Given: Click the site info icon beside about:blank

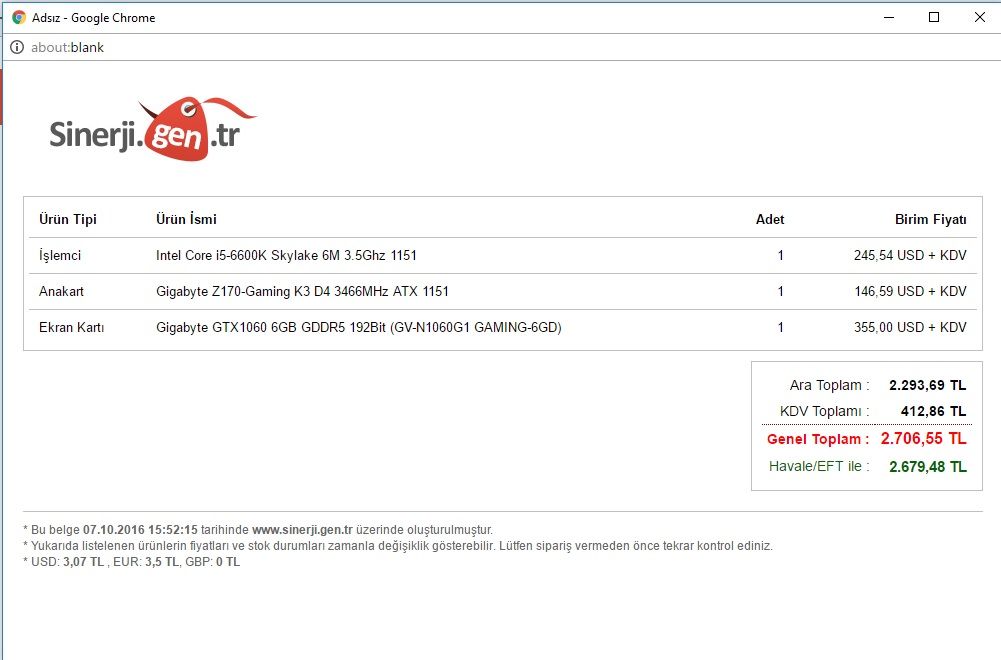Looking at the screenshot, I should [17, 47].
